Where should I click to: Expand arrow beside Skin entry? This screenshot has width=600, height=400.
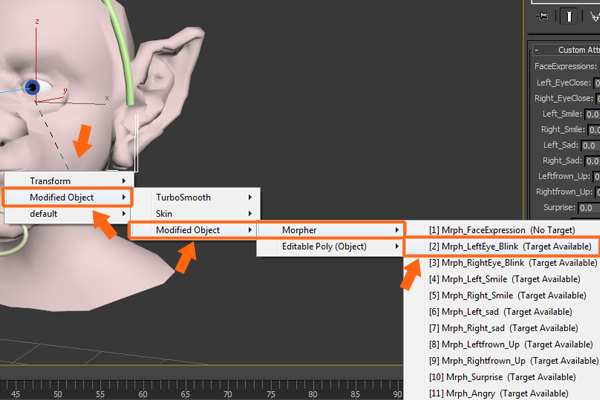(x=250, y=214)
